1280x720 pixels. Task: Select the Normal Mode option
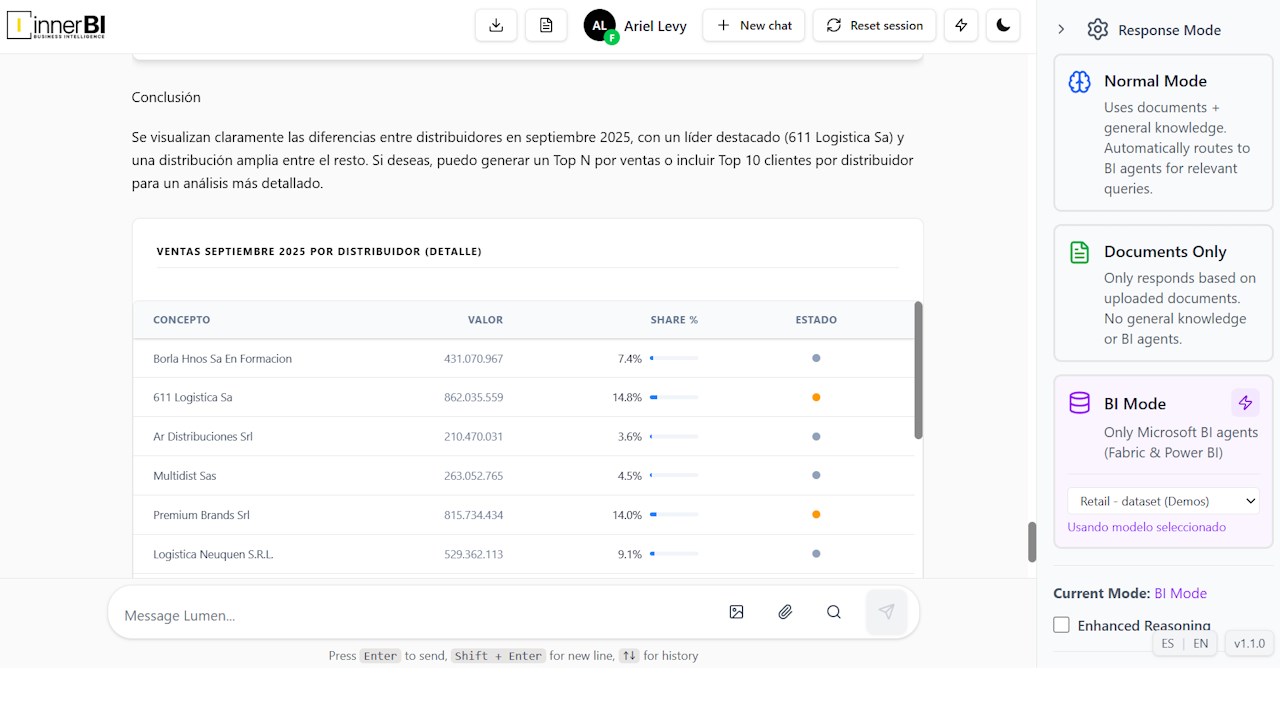coord(1163,133)
